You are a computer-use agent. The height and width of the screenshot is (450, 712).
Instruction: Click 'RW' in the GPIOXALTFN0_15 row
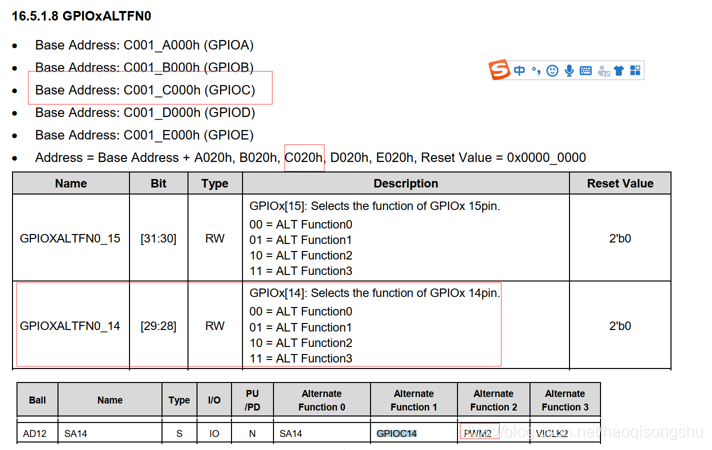click(x=215, y=238)
